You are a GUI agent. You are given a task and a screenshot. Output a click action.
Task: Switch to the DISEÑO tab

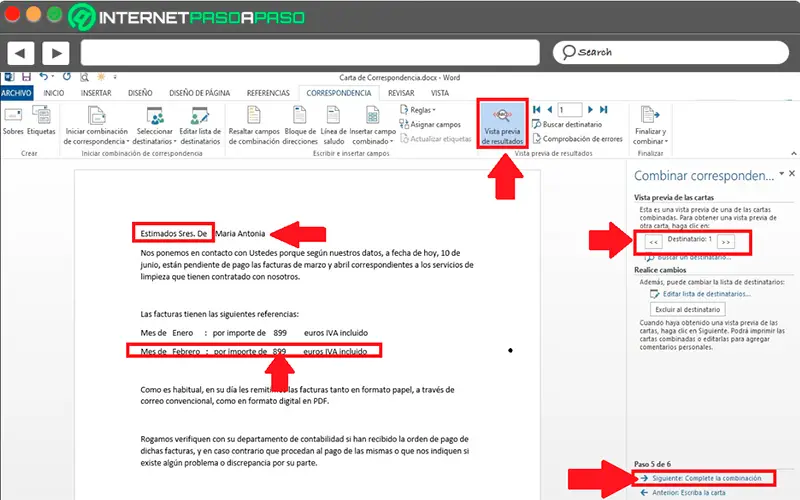coord(140,93)
